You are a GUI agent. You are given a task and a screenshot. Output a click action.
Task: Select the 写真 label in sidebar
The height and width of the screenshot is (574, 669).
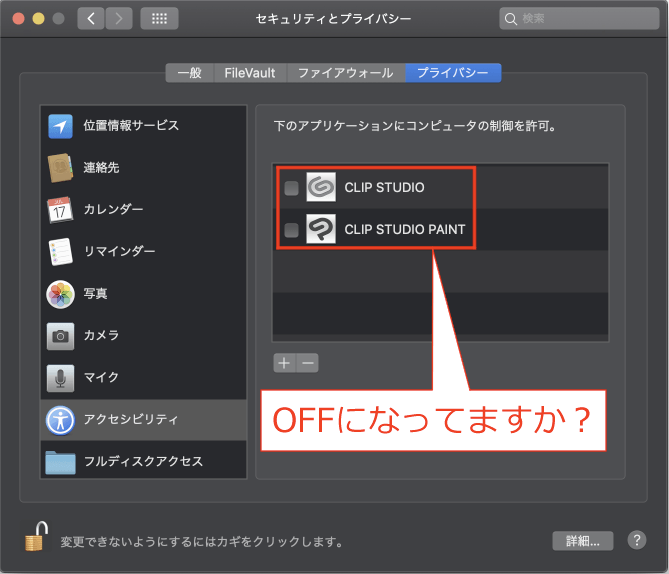[95, 294]
